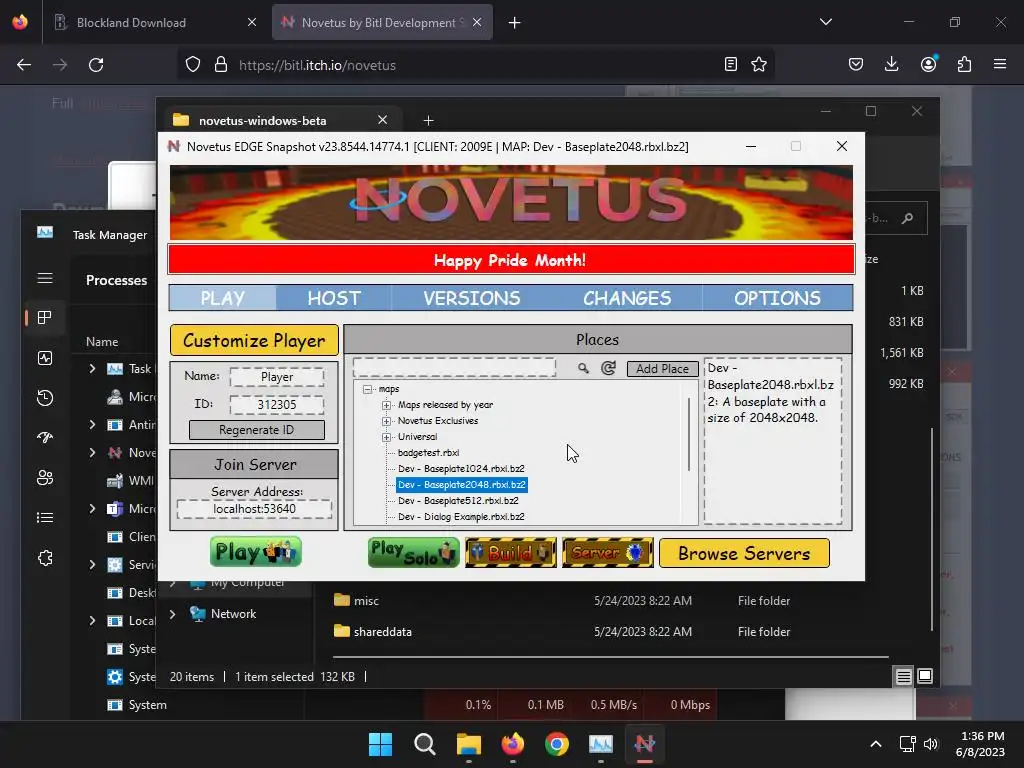Viewport: 1024px width, 768px height.
Task: Click Novetus taskbar icon
Action: point(645,744)
